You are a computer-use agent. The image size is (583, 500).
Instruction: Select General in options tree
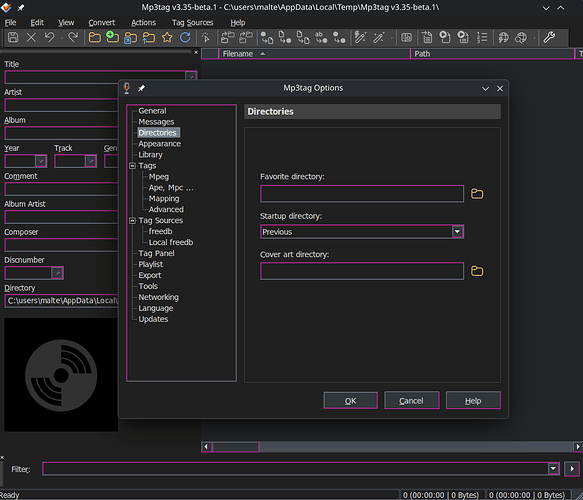tap(152, 111)
